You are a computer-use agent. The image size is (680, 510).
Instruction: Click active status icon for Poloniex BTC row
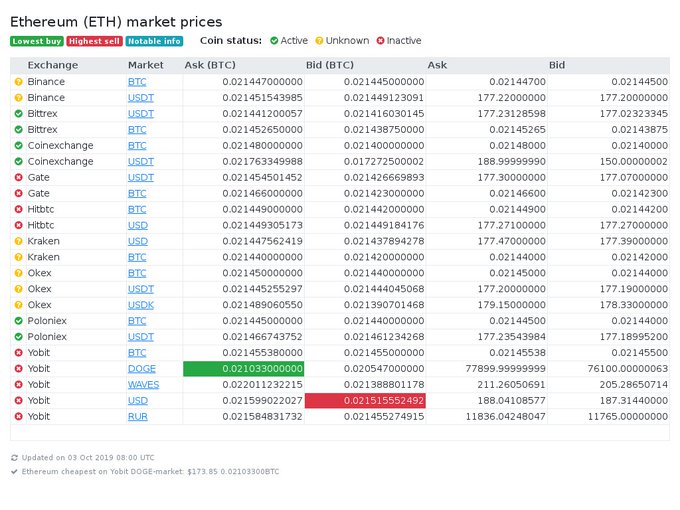pos(18,320)
